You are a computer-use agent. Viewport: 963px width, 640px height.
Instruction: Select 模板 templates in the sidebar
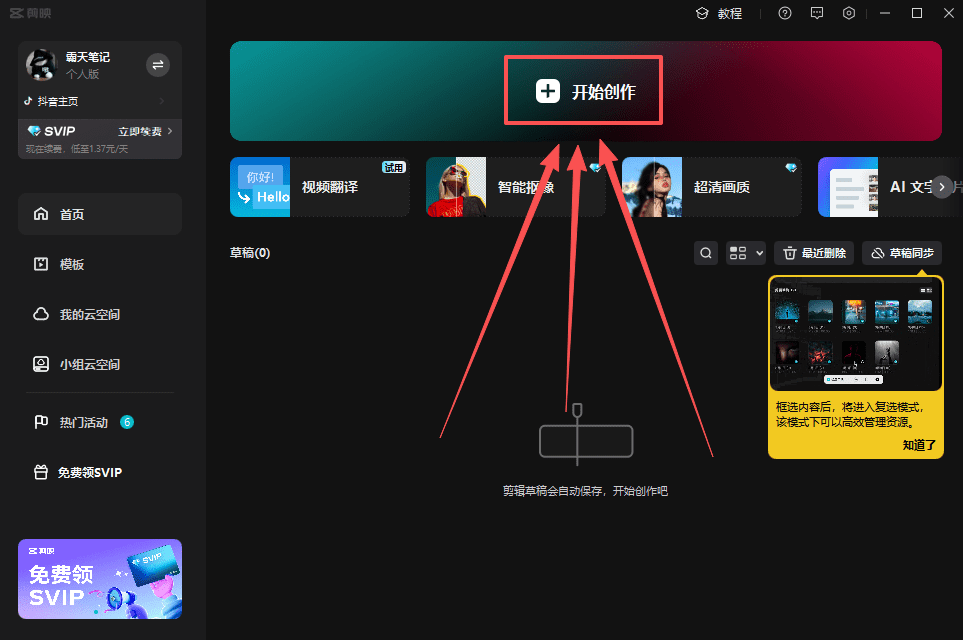(71, 264)
